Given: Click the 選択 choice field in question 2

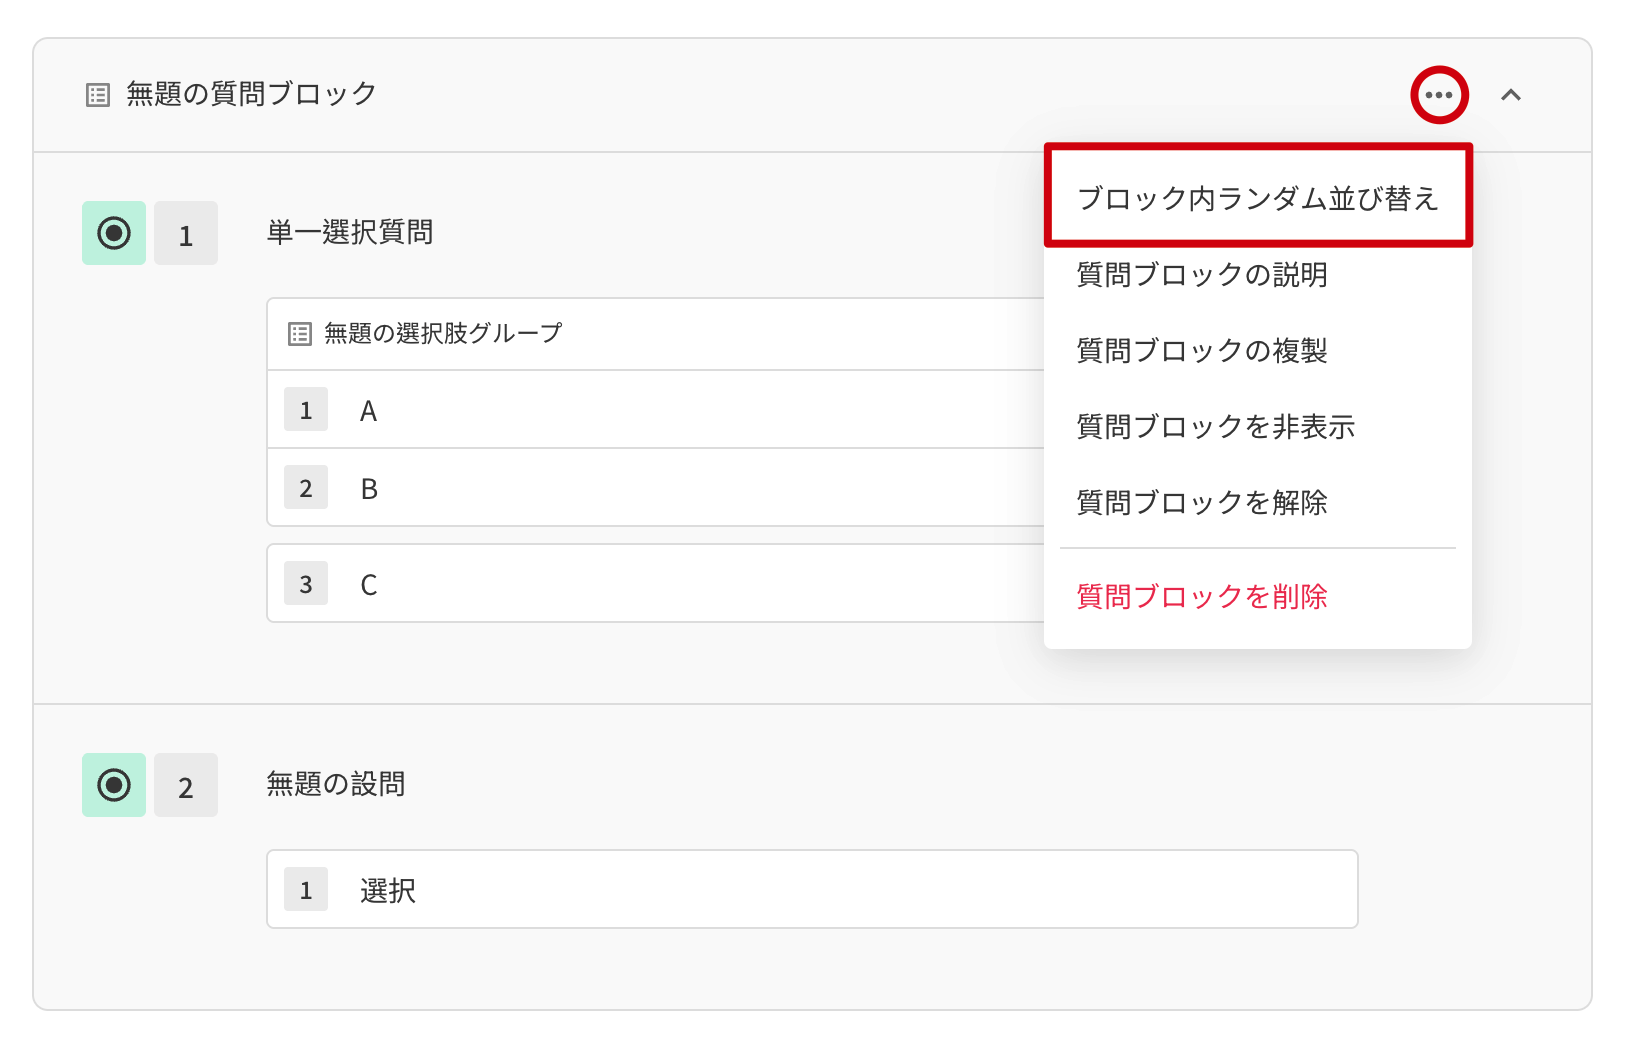Looking at the screenshot, I should (x=812, y=889).
